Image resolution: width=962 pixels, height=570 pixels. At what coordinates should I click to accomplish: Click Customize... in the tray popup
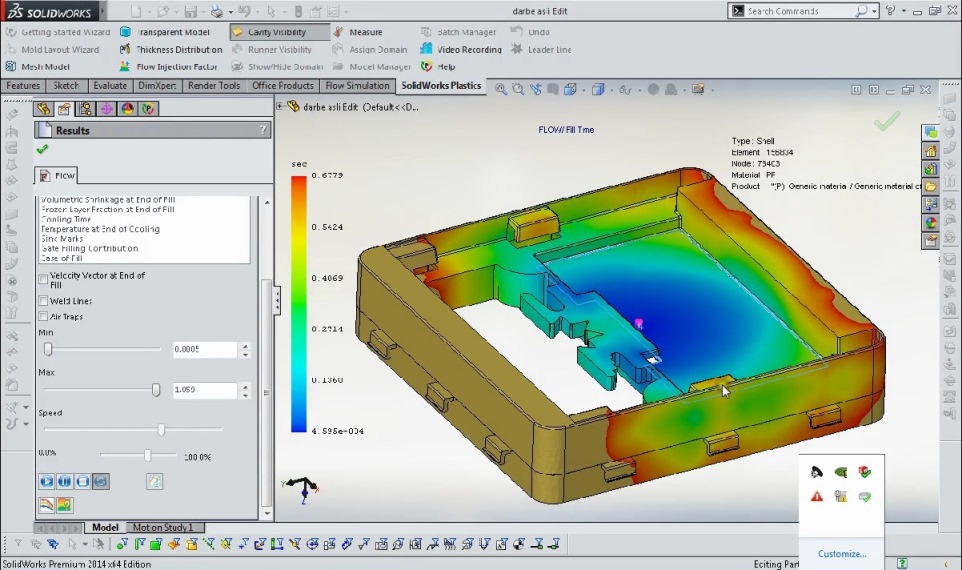[x=842, y=554]
